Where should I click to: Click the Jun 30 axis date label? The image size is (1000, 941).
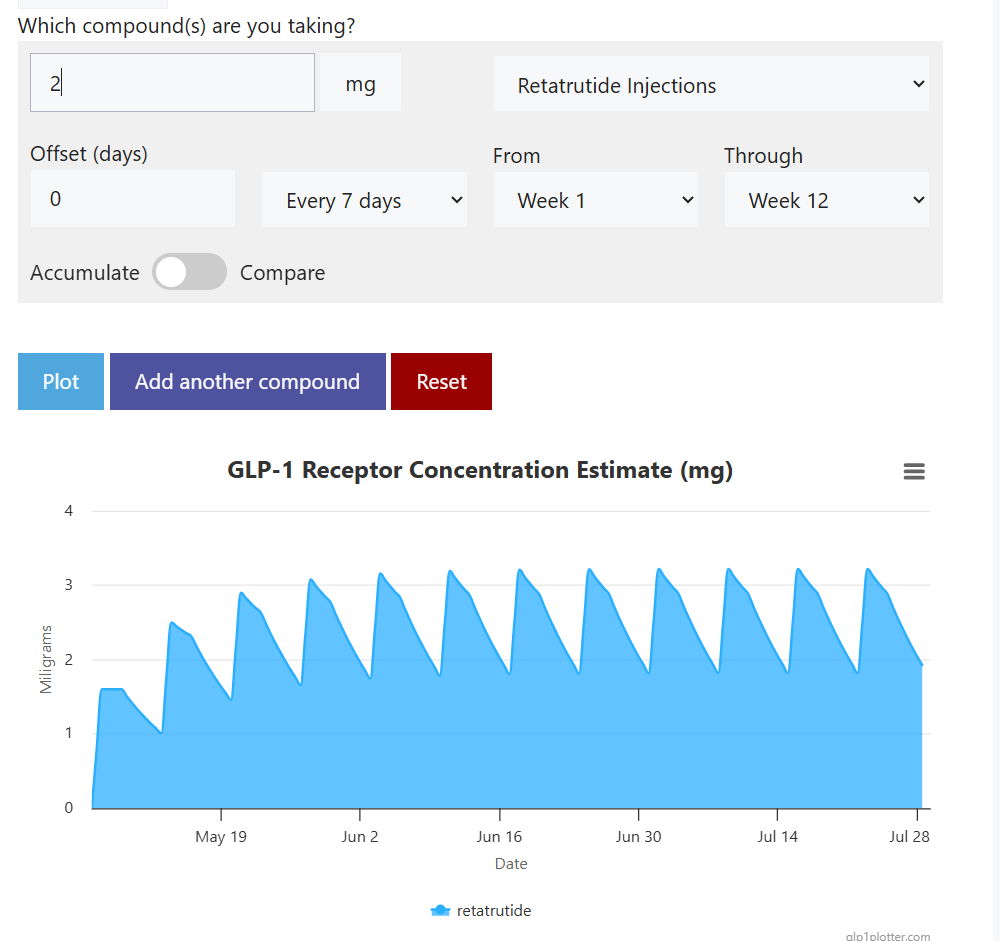638,836
